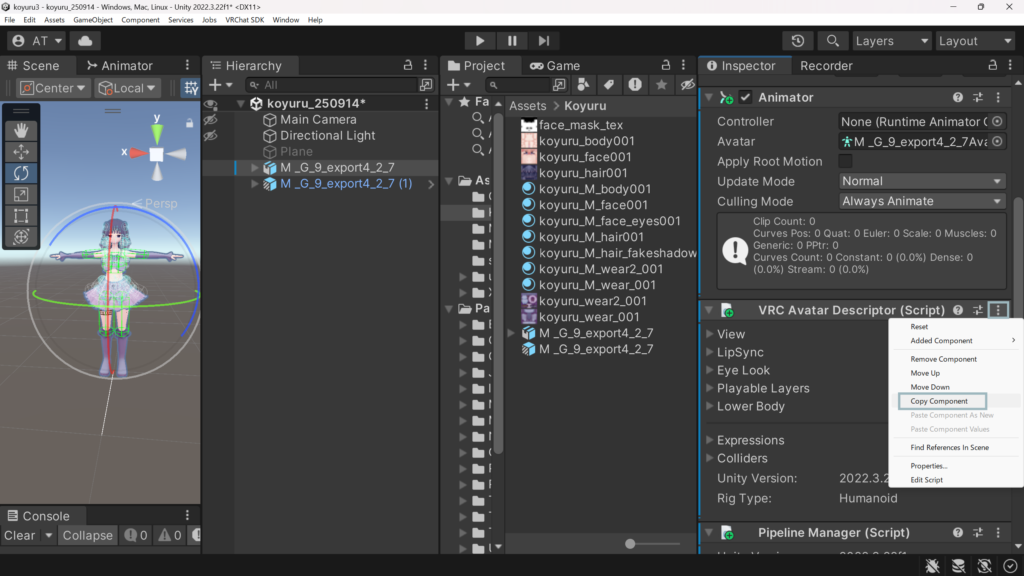Open Animator component help
The image size is (1024, 576).
(x=957, y=97)
